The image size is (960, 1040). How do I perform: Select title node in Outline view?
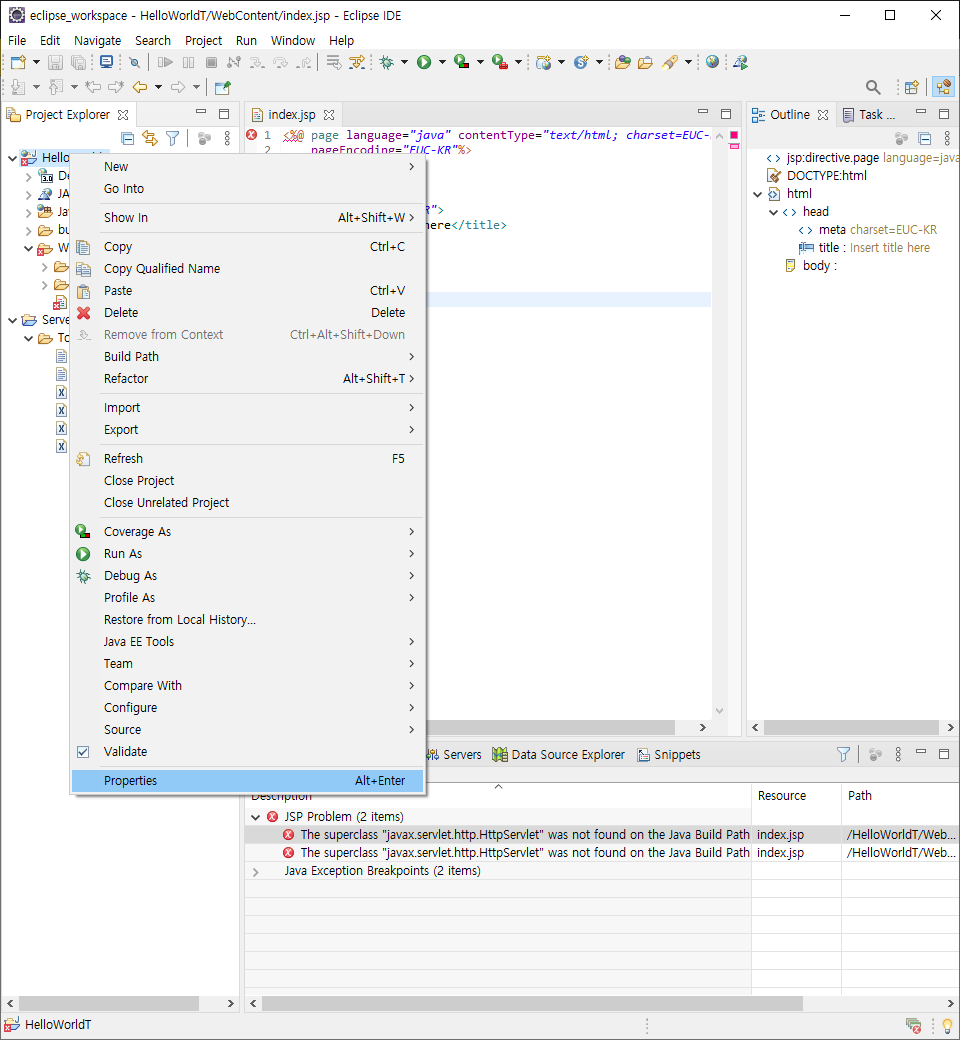tap(864, 248)
